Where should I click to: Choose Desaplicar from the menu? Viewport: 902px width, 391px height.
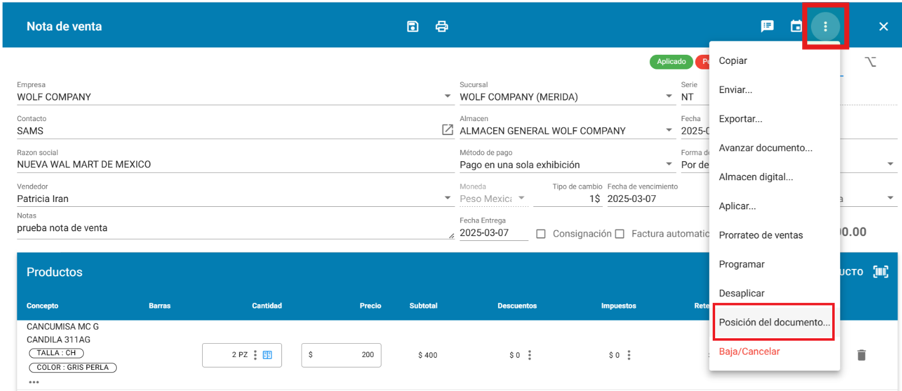[x=775, y=293]
